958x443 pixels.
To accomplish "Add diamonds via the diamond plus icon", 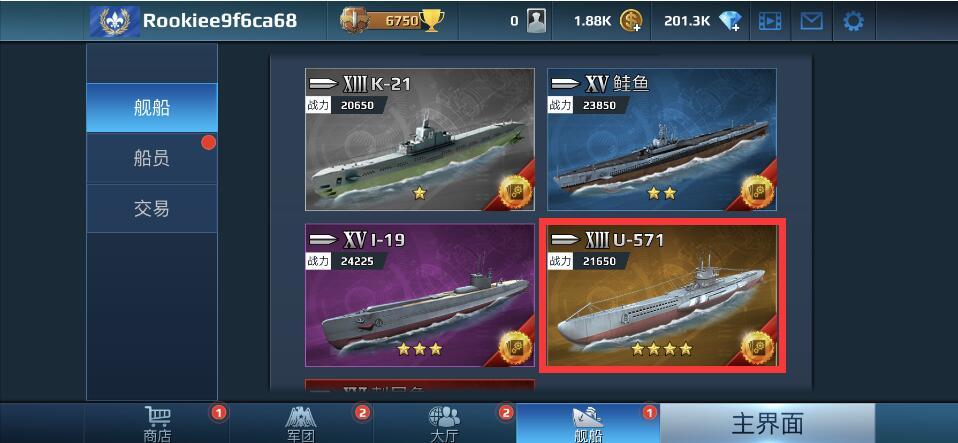I will (x=730, y=21).
